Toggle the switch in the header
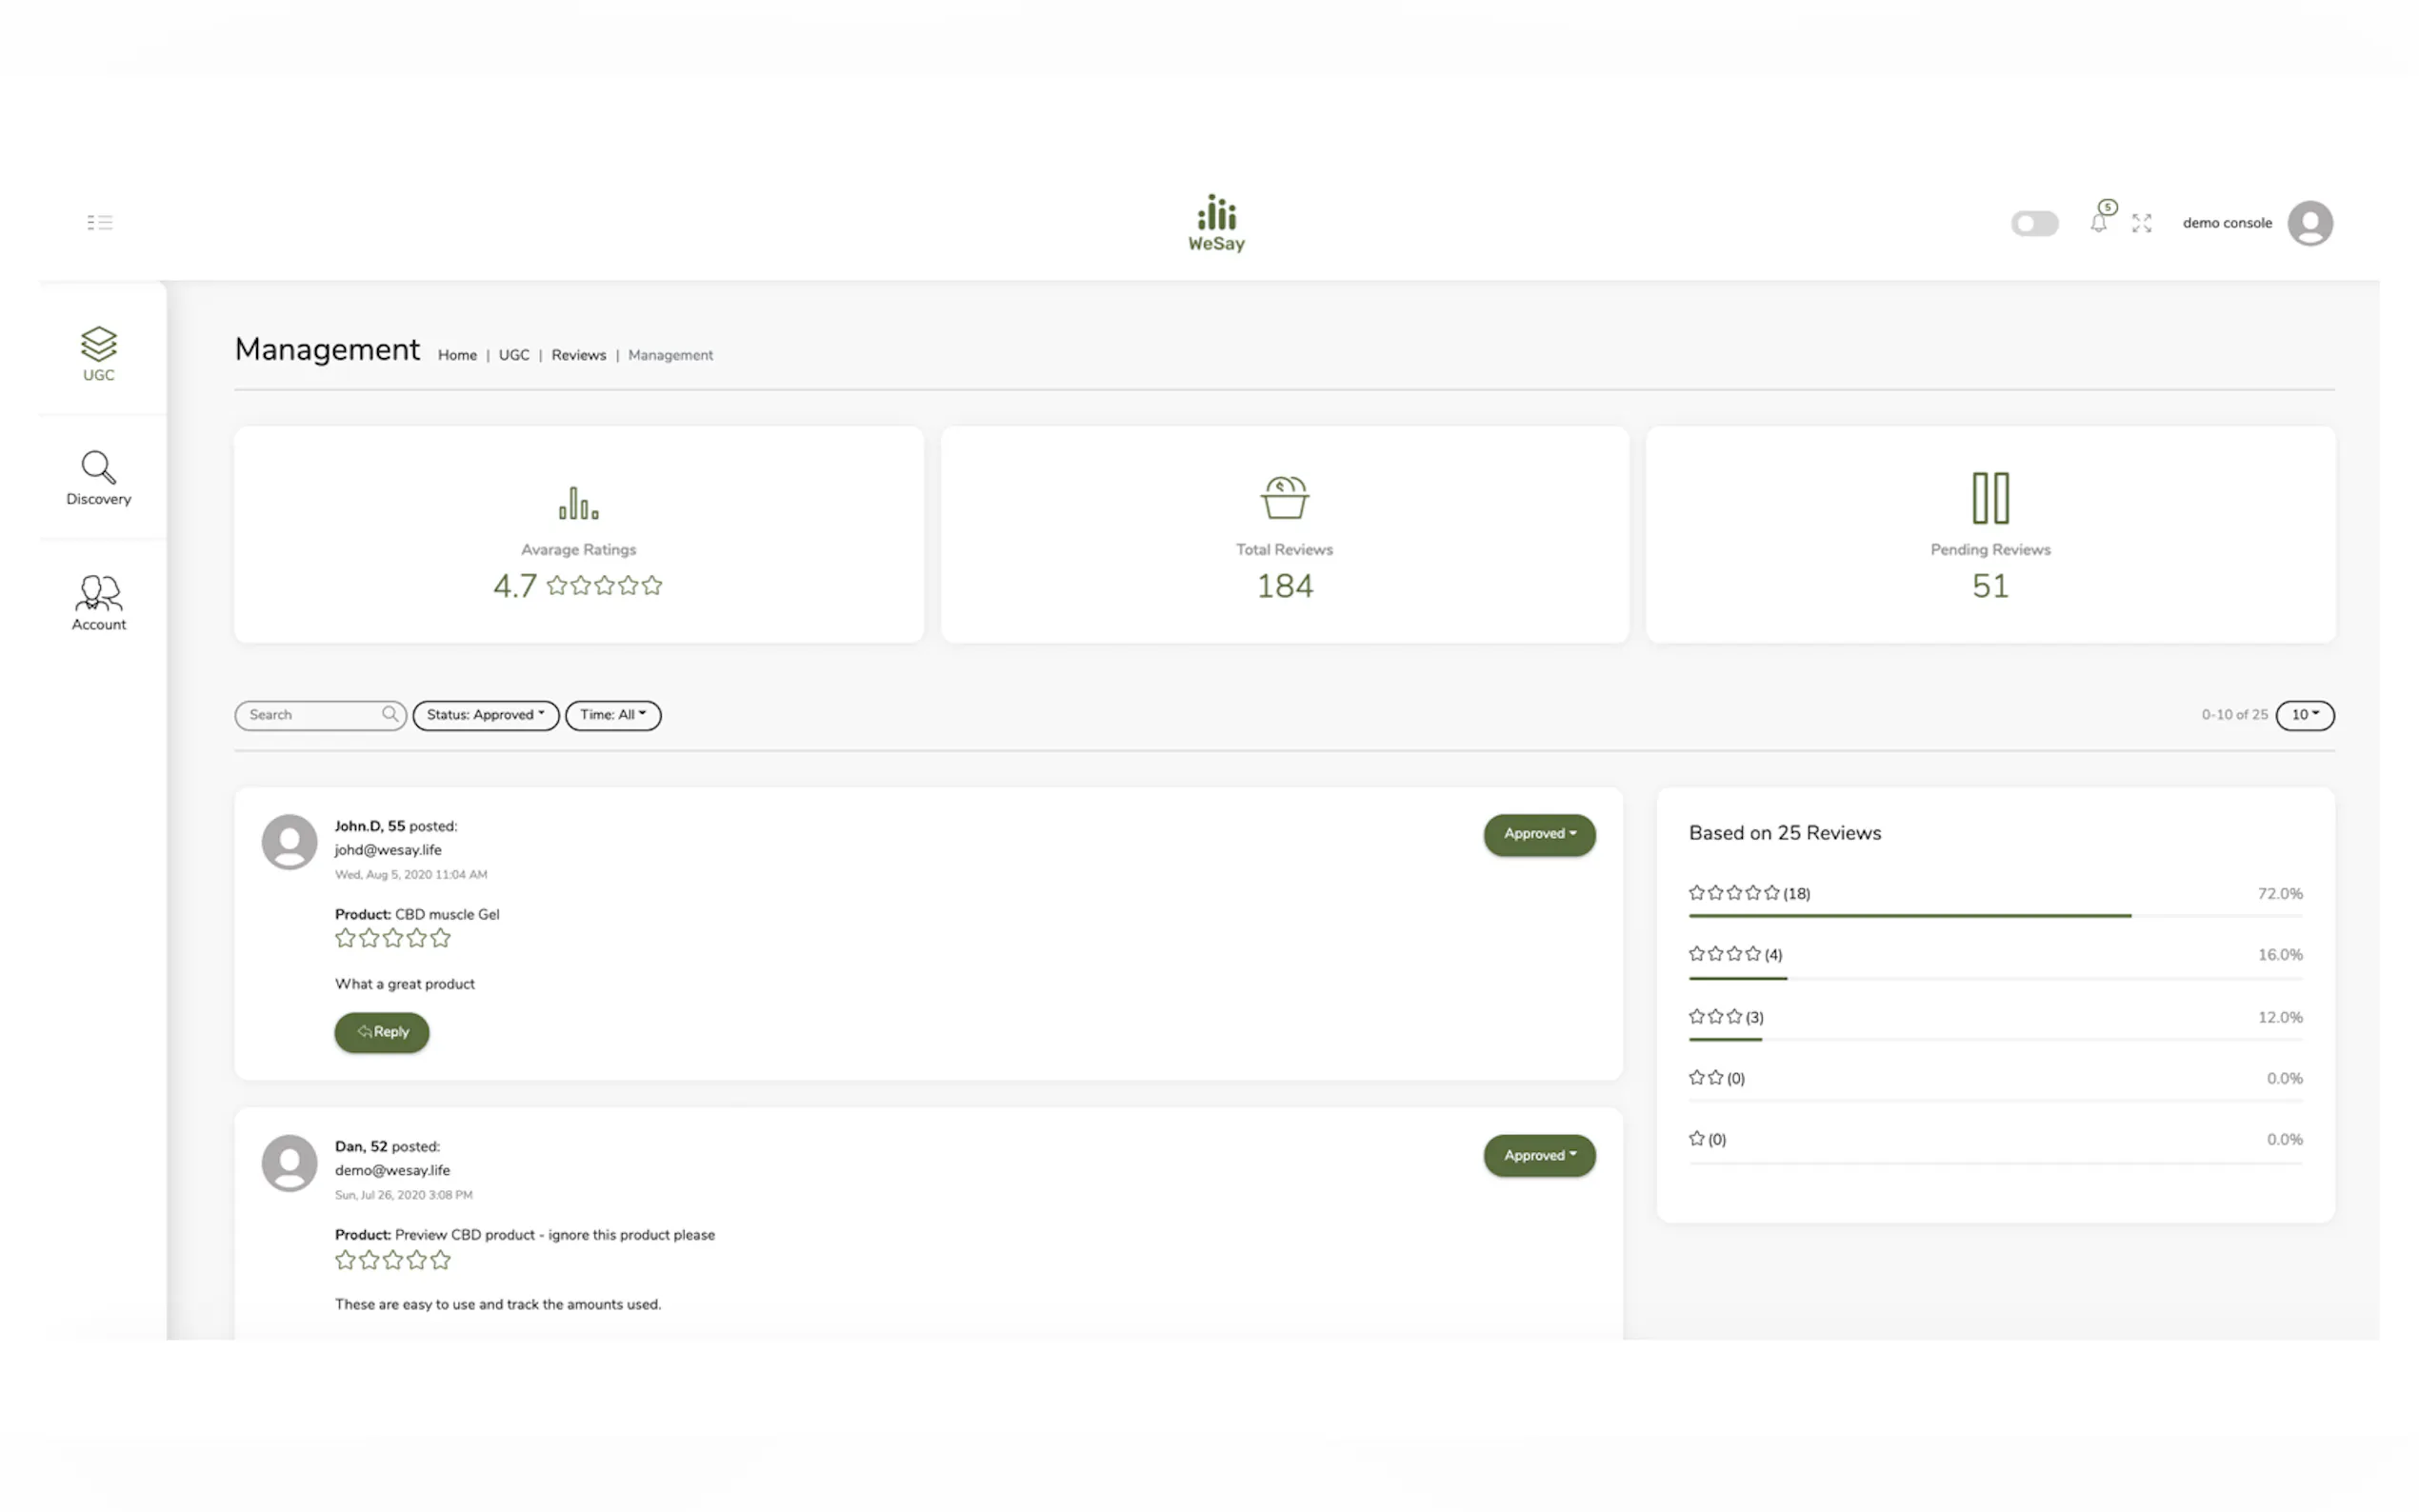The width and height of the screenshot is (2419, 1512). [x=2034, y=223]
